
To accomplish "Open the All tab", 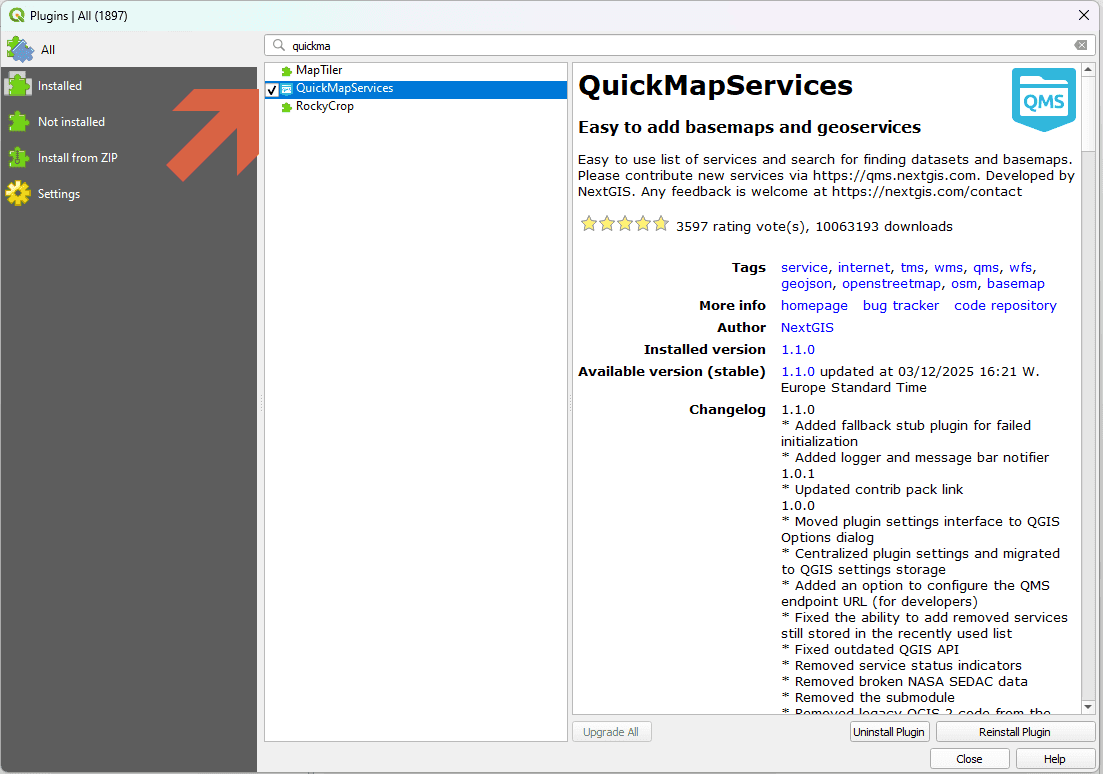I will [x=129, y=49].
